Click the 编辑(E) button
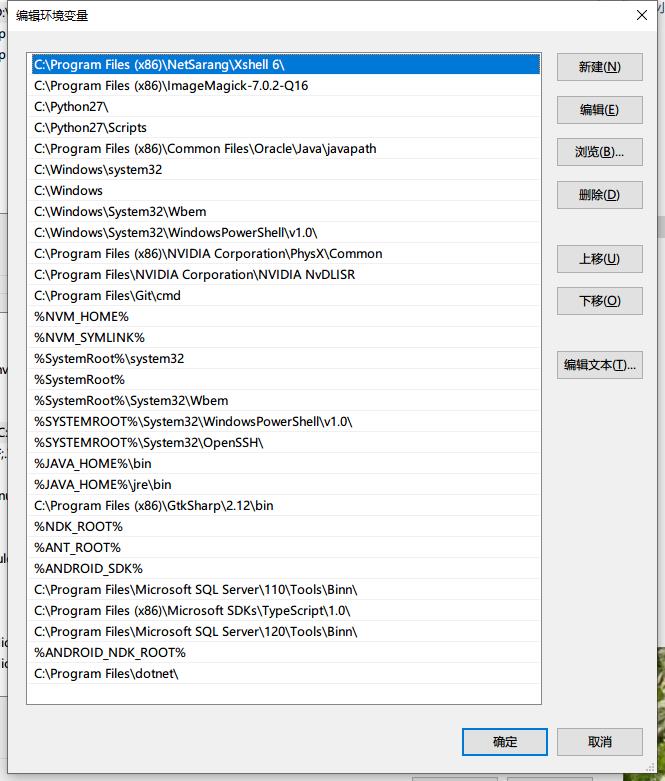Screen dimensions: 665x781 tap(600, 110)
